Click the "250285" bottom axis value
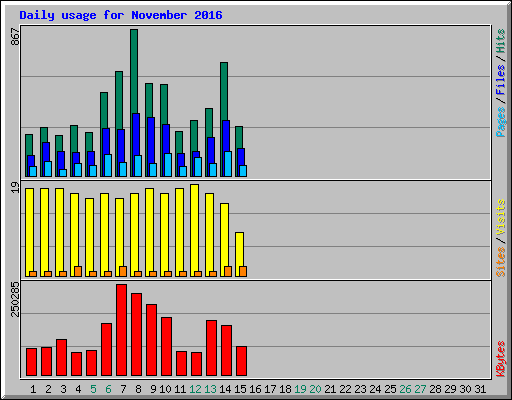Viewport: 512px width, 400px height. (x=15, y=299)
